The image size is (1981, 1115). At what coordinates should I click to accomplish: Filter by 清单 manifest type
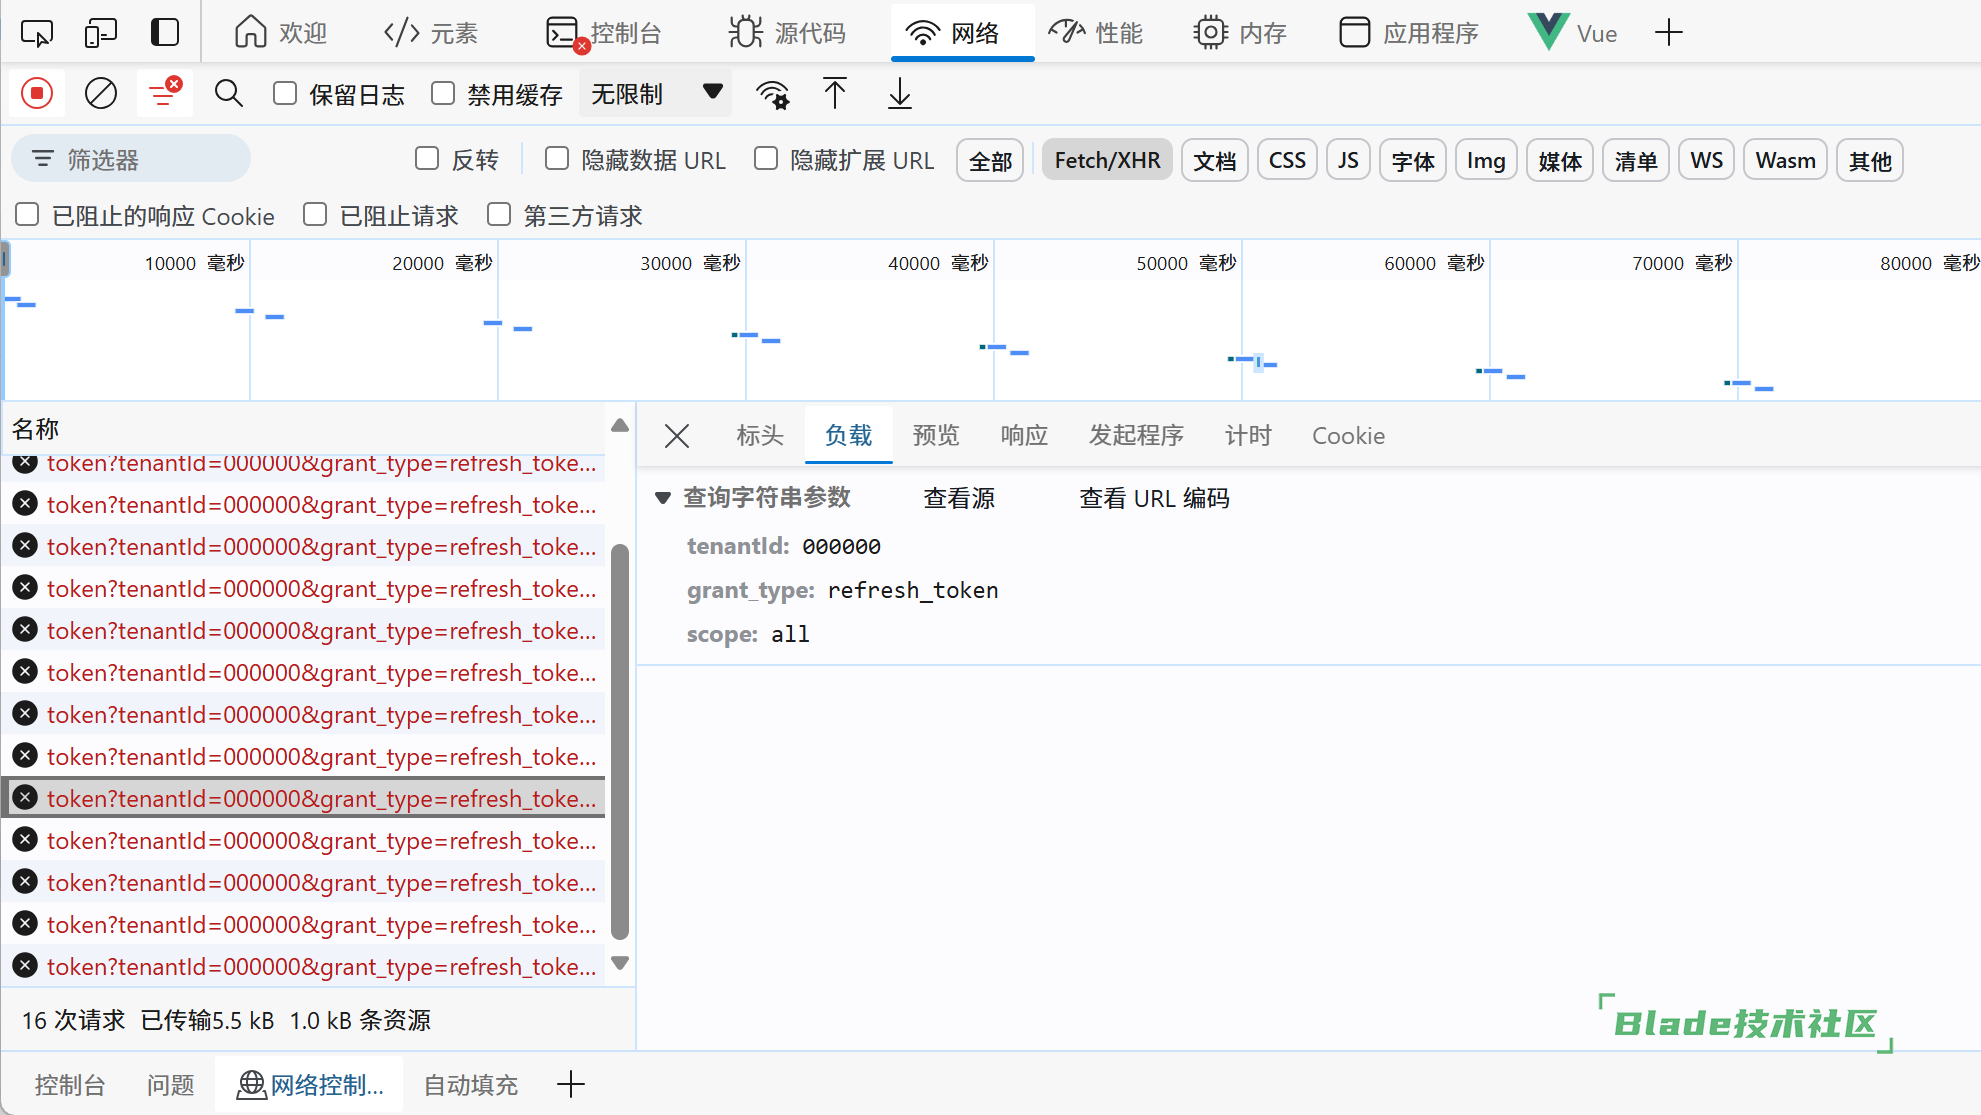click(1636, 161)
